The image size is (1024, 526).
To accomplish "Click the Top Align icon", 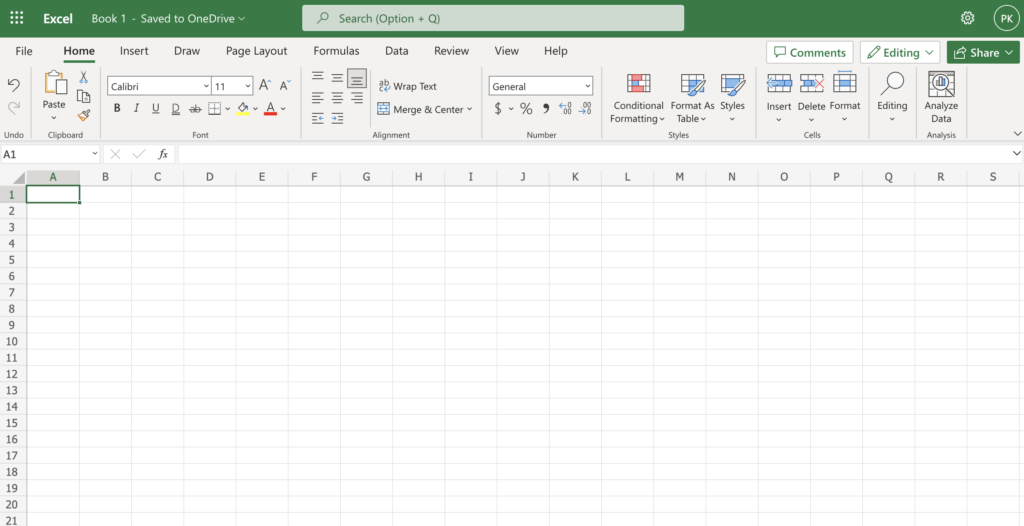I will coord(317,77).
